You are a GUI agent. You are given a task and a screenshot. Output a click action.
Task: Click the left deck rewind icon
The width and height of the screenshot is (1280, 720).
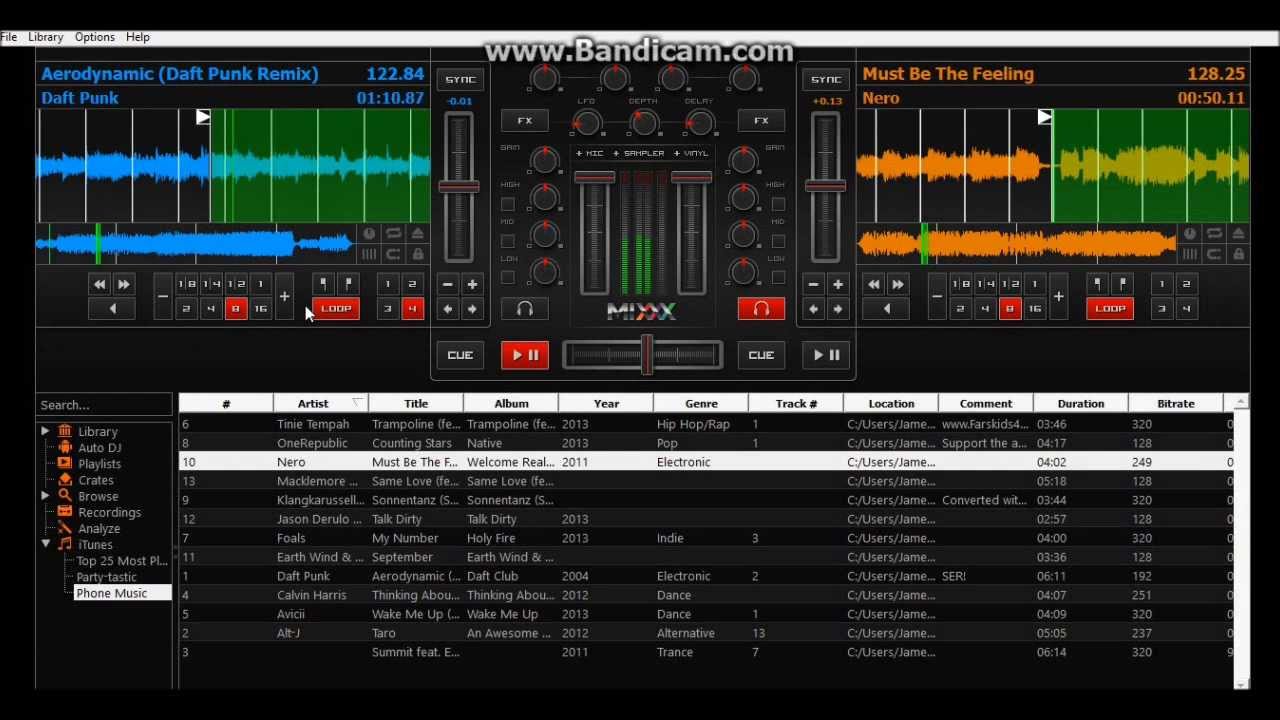(99, 285)
